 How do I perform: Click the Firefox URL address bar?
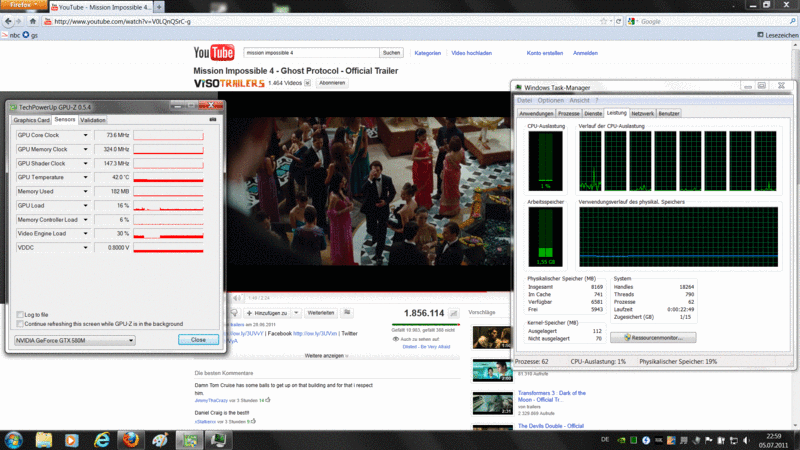pyautogui.click(x=327, y=21)
